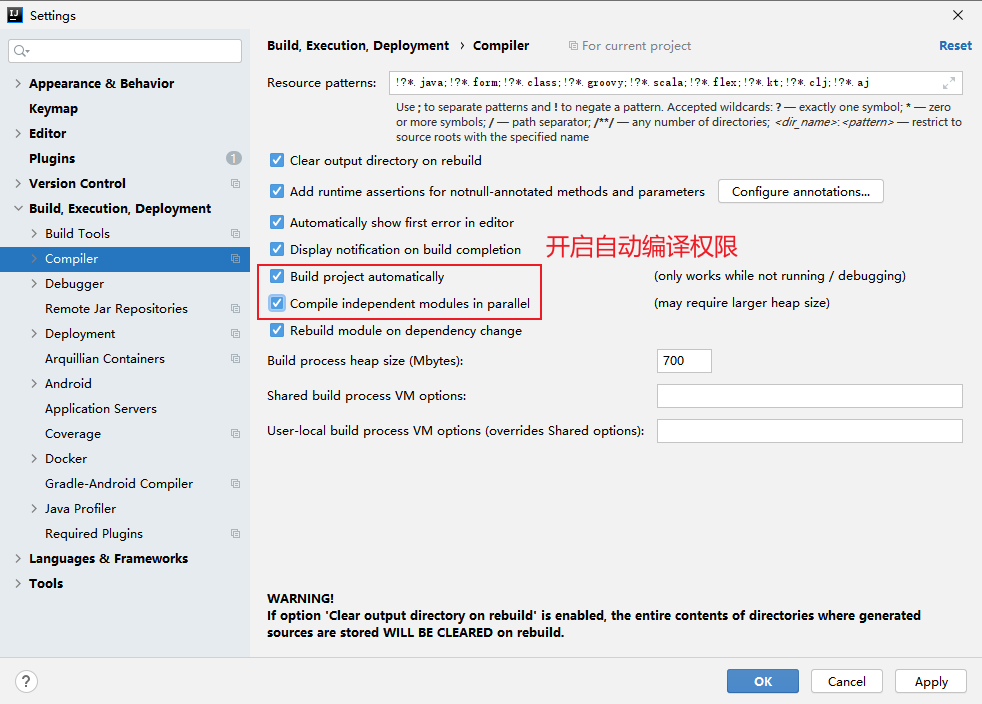Collapse Build, Execution, Deployment section

coord(18,209)
